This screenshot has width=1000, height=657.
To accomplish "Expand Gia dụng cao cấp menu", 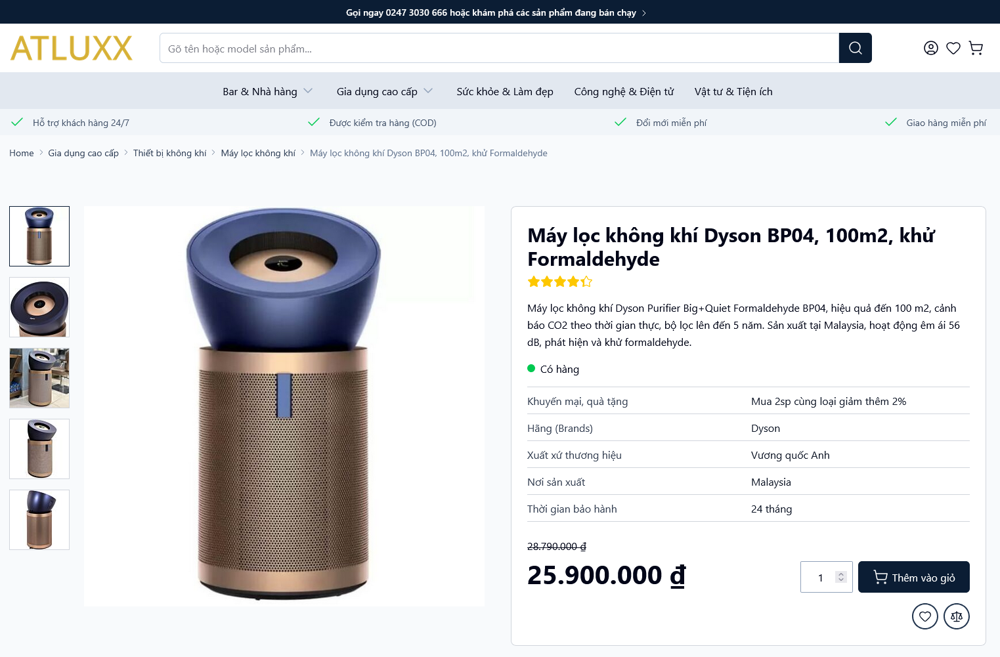I will 385,91.
